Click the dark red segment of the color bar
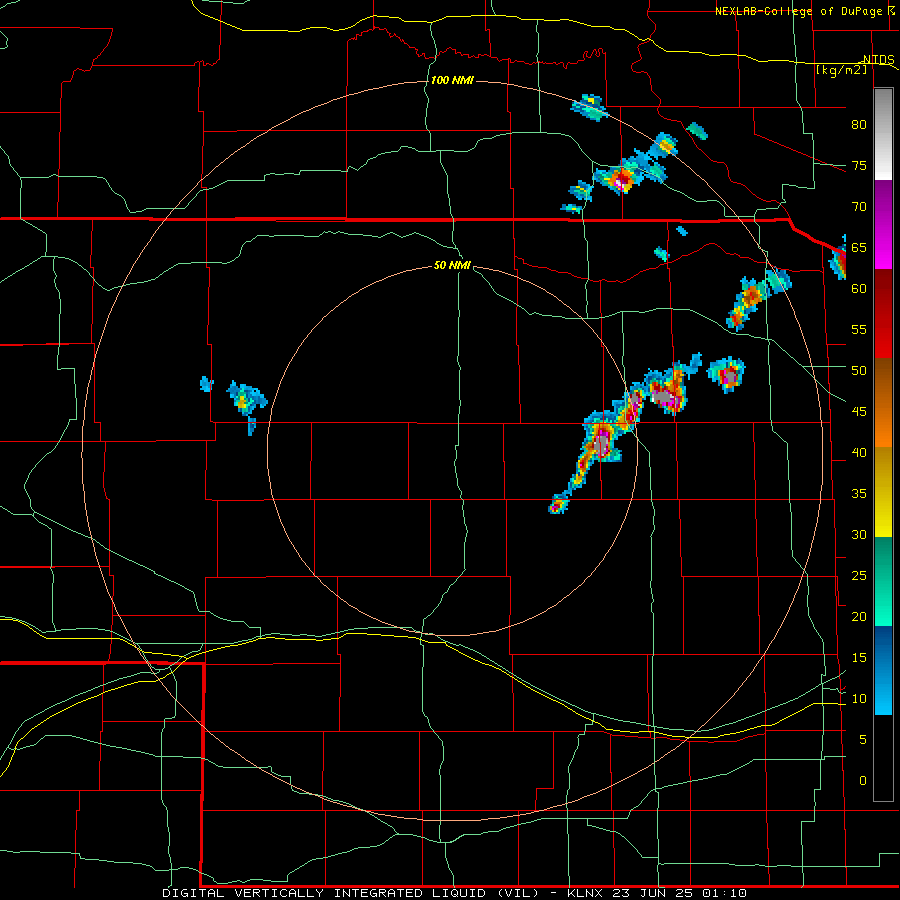 tap(883, 314)
